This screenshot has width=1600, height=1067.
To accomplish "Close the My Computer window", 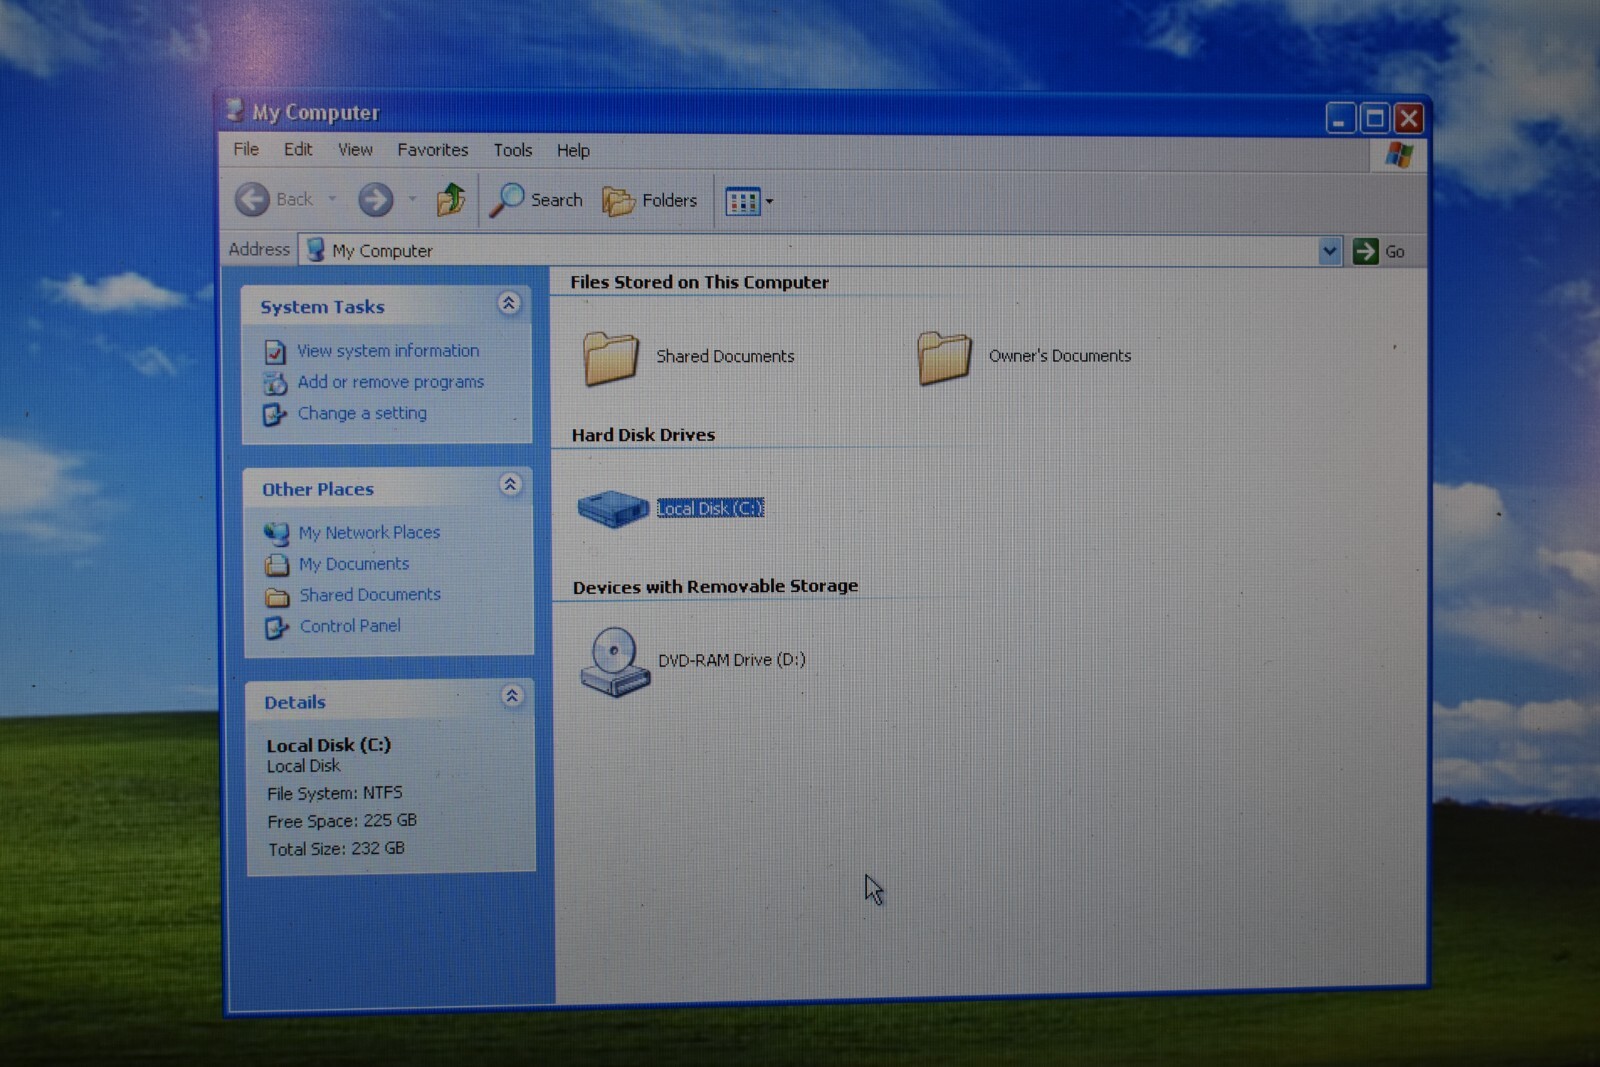I will [x=1409, y=118].
